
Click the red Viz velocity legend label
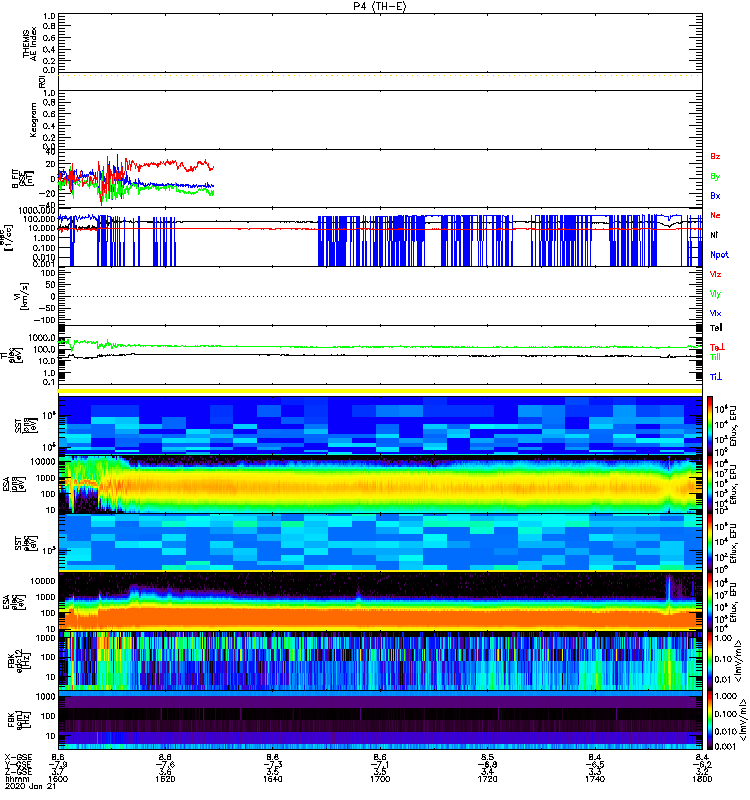pos(715,274)
